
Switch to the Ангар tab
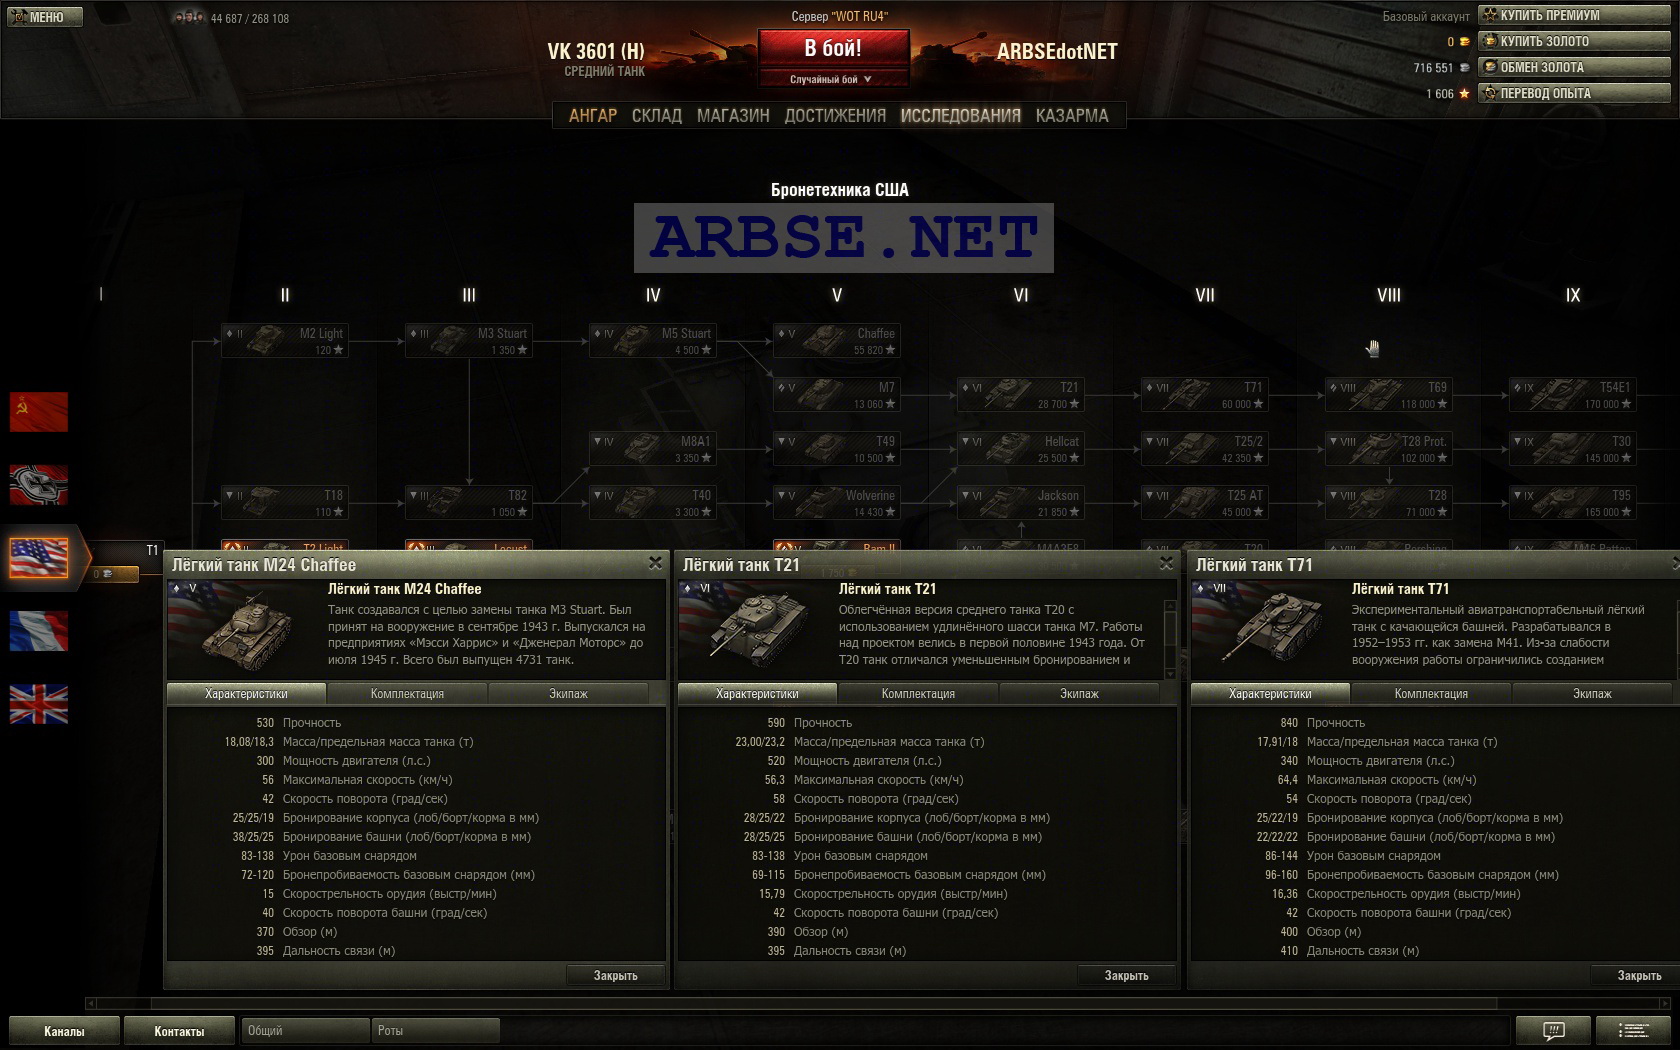pos(593,115)
